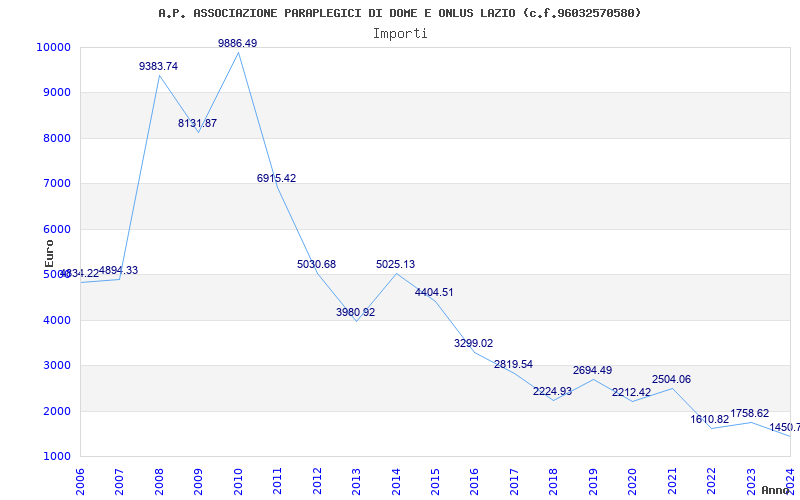
Task: Click the data label 2819.54
Action: click(x=513, y=365)
